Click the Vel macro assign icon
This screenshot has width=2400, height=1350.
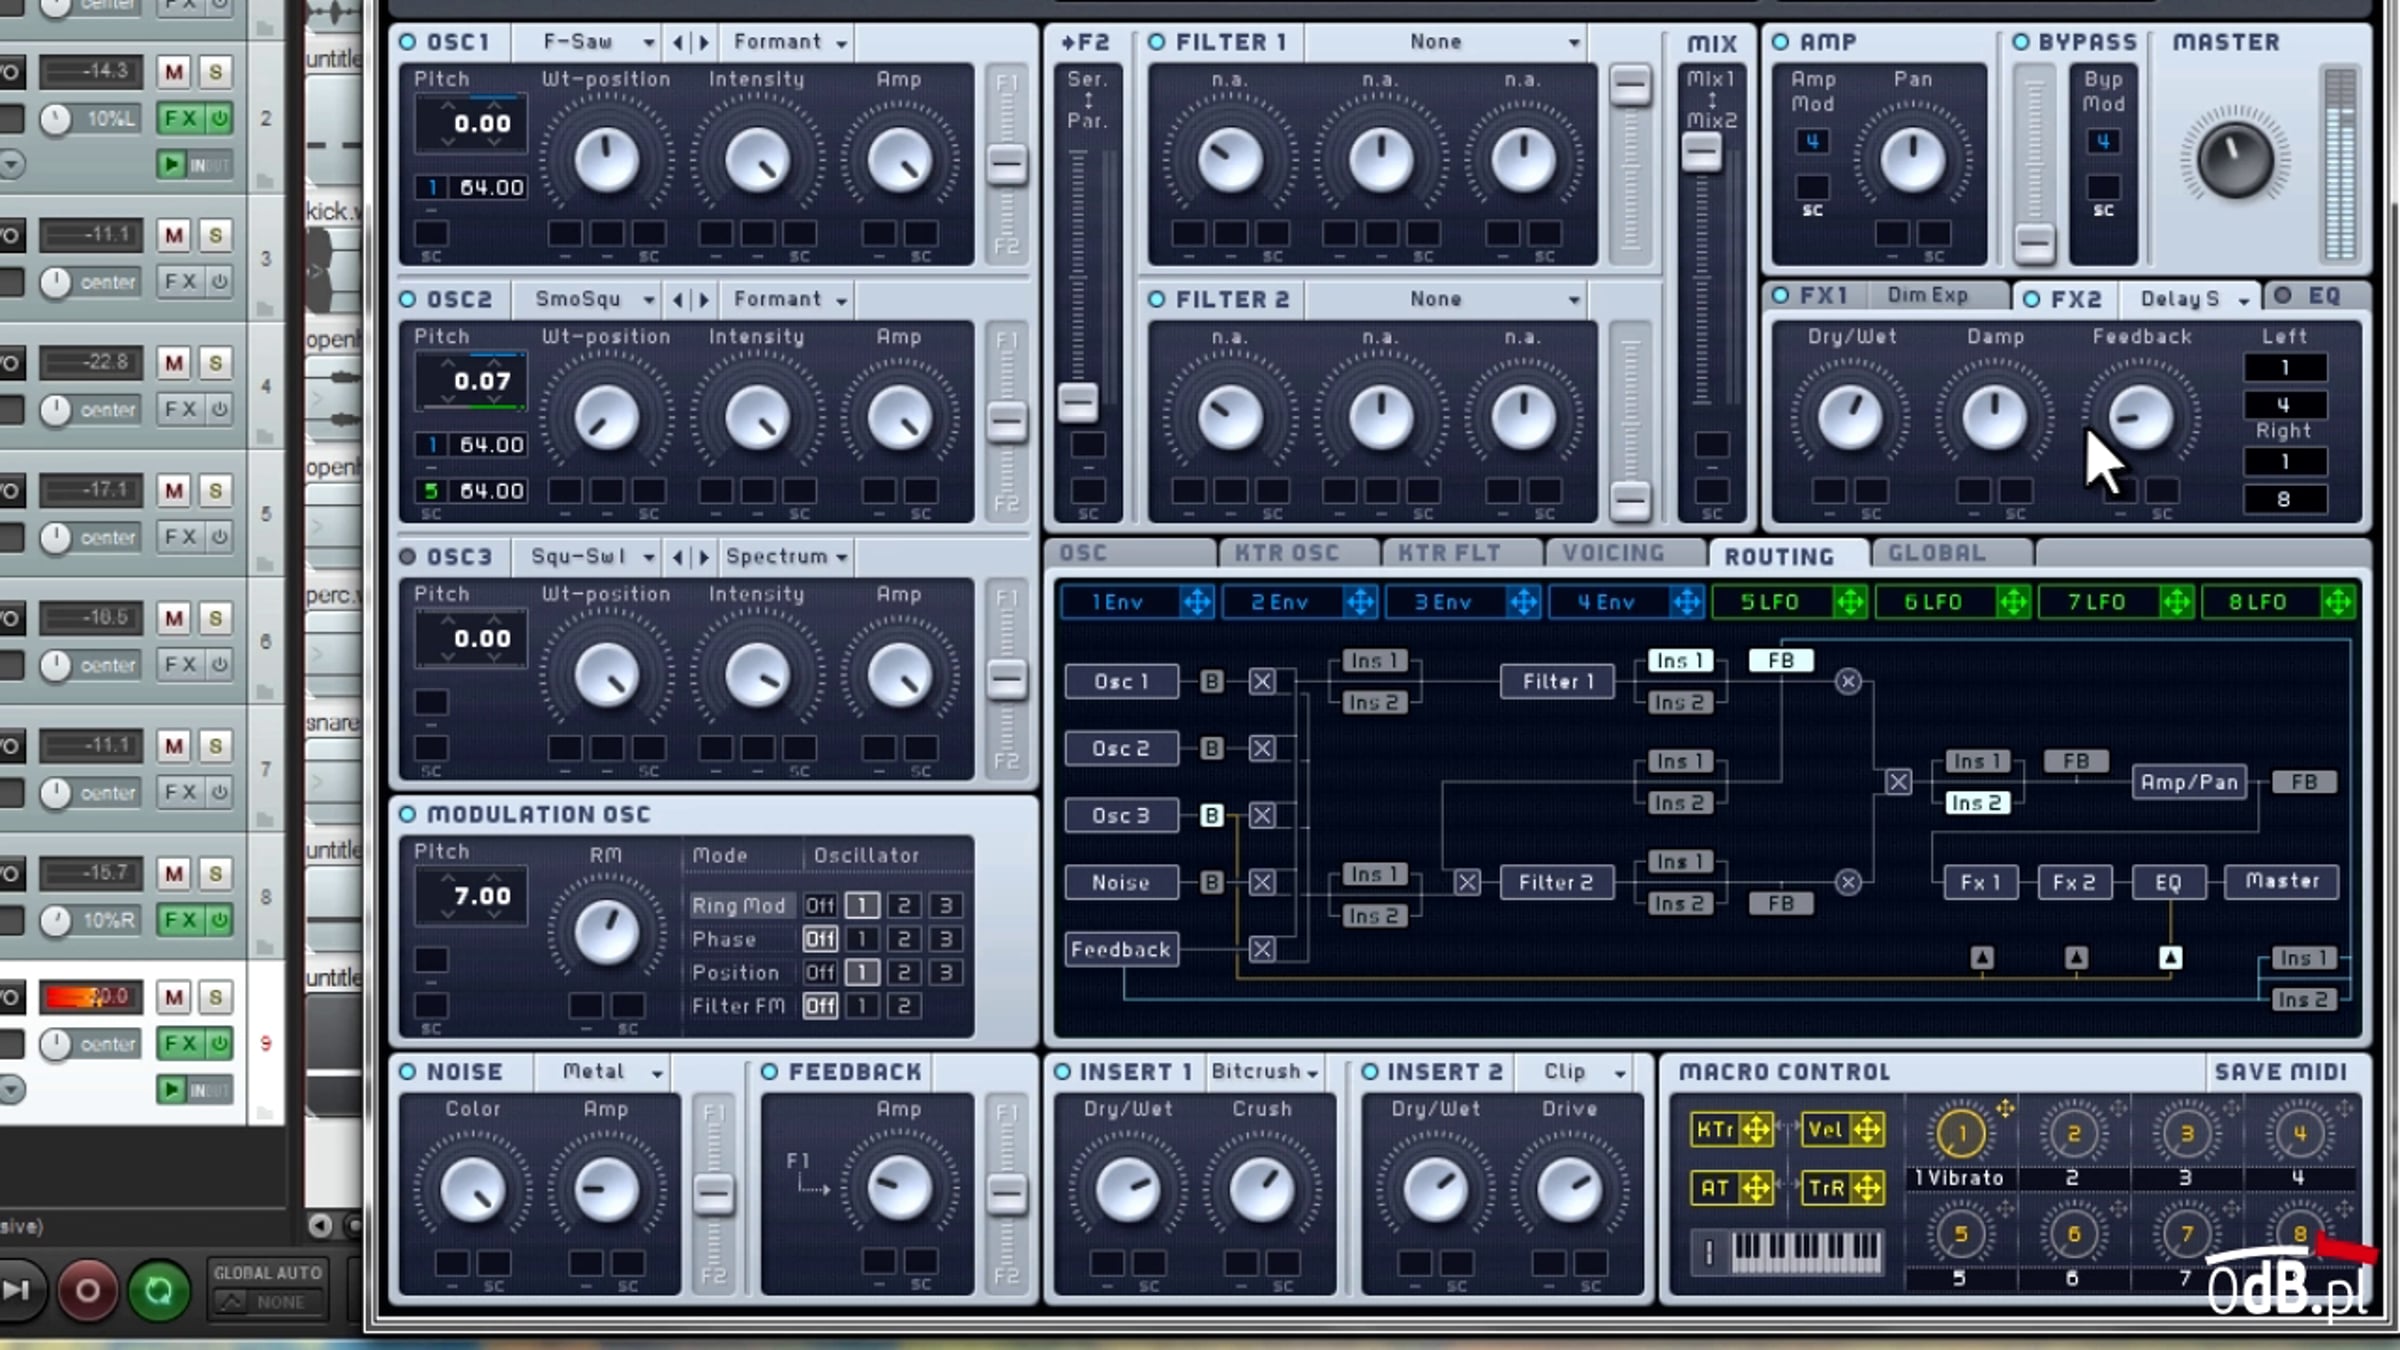click(x=1866, y=1130)
